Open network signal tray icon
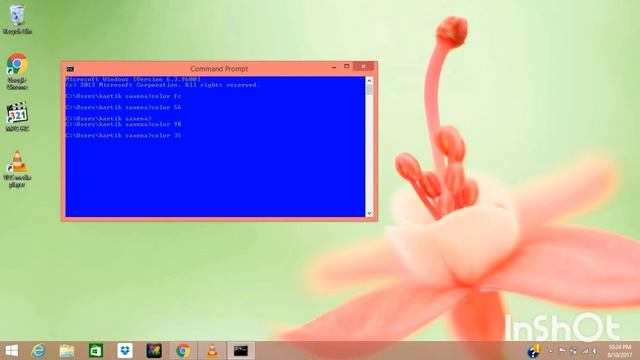This screenshot has width=640, height=360. click(585, 351)
